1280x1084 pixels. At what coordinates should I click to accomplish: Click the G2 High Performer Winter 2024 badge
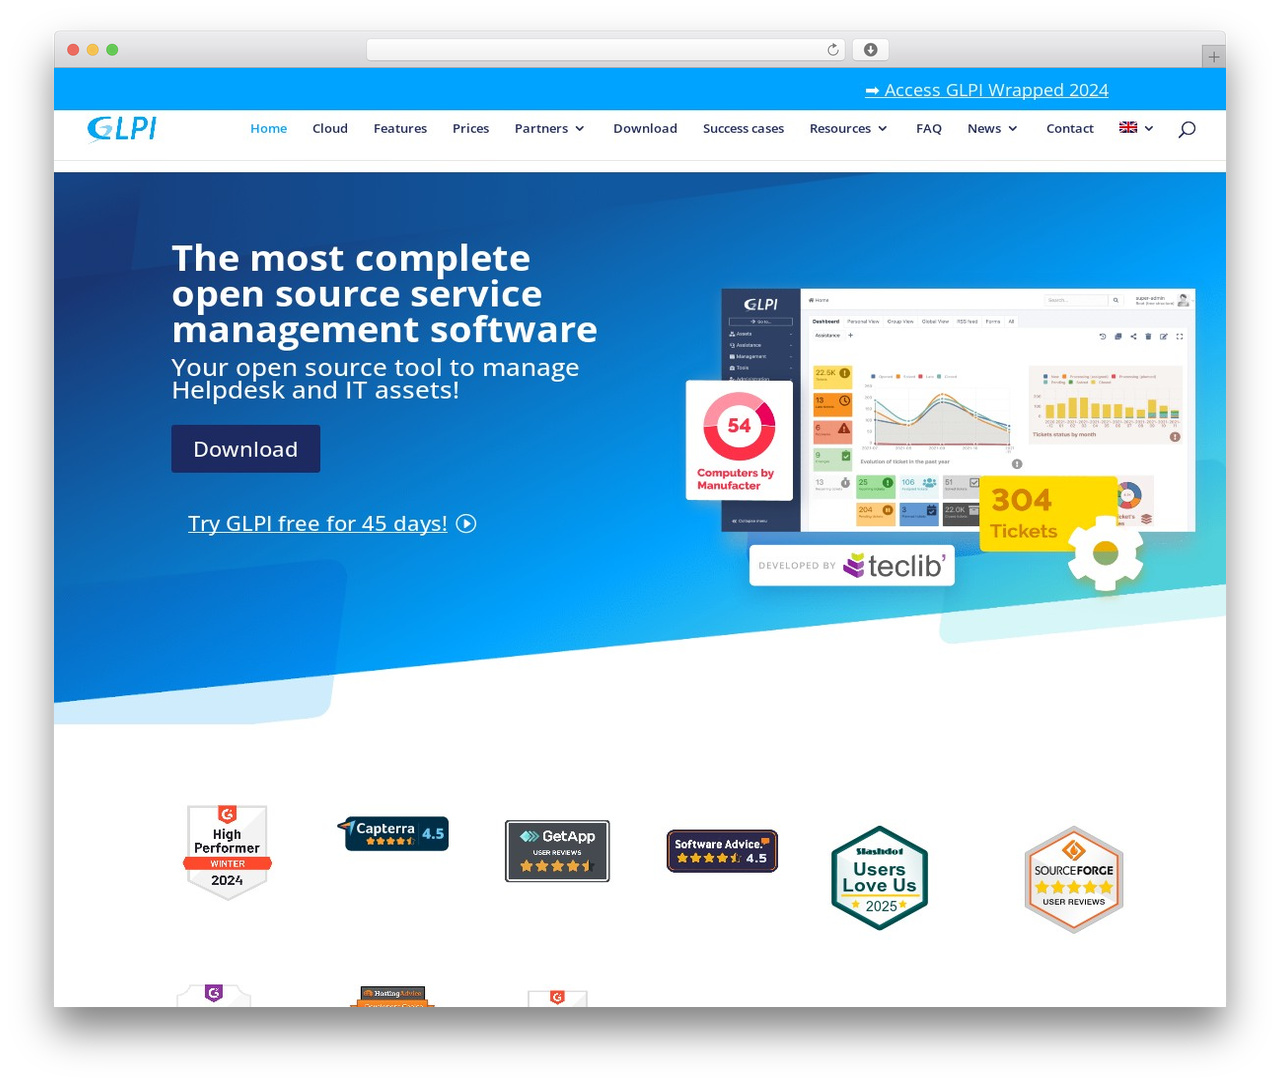pyautogui.click(x=227, y=851)
